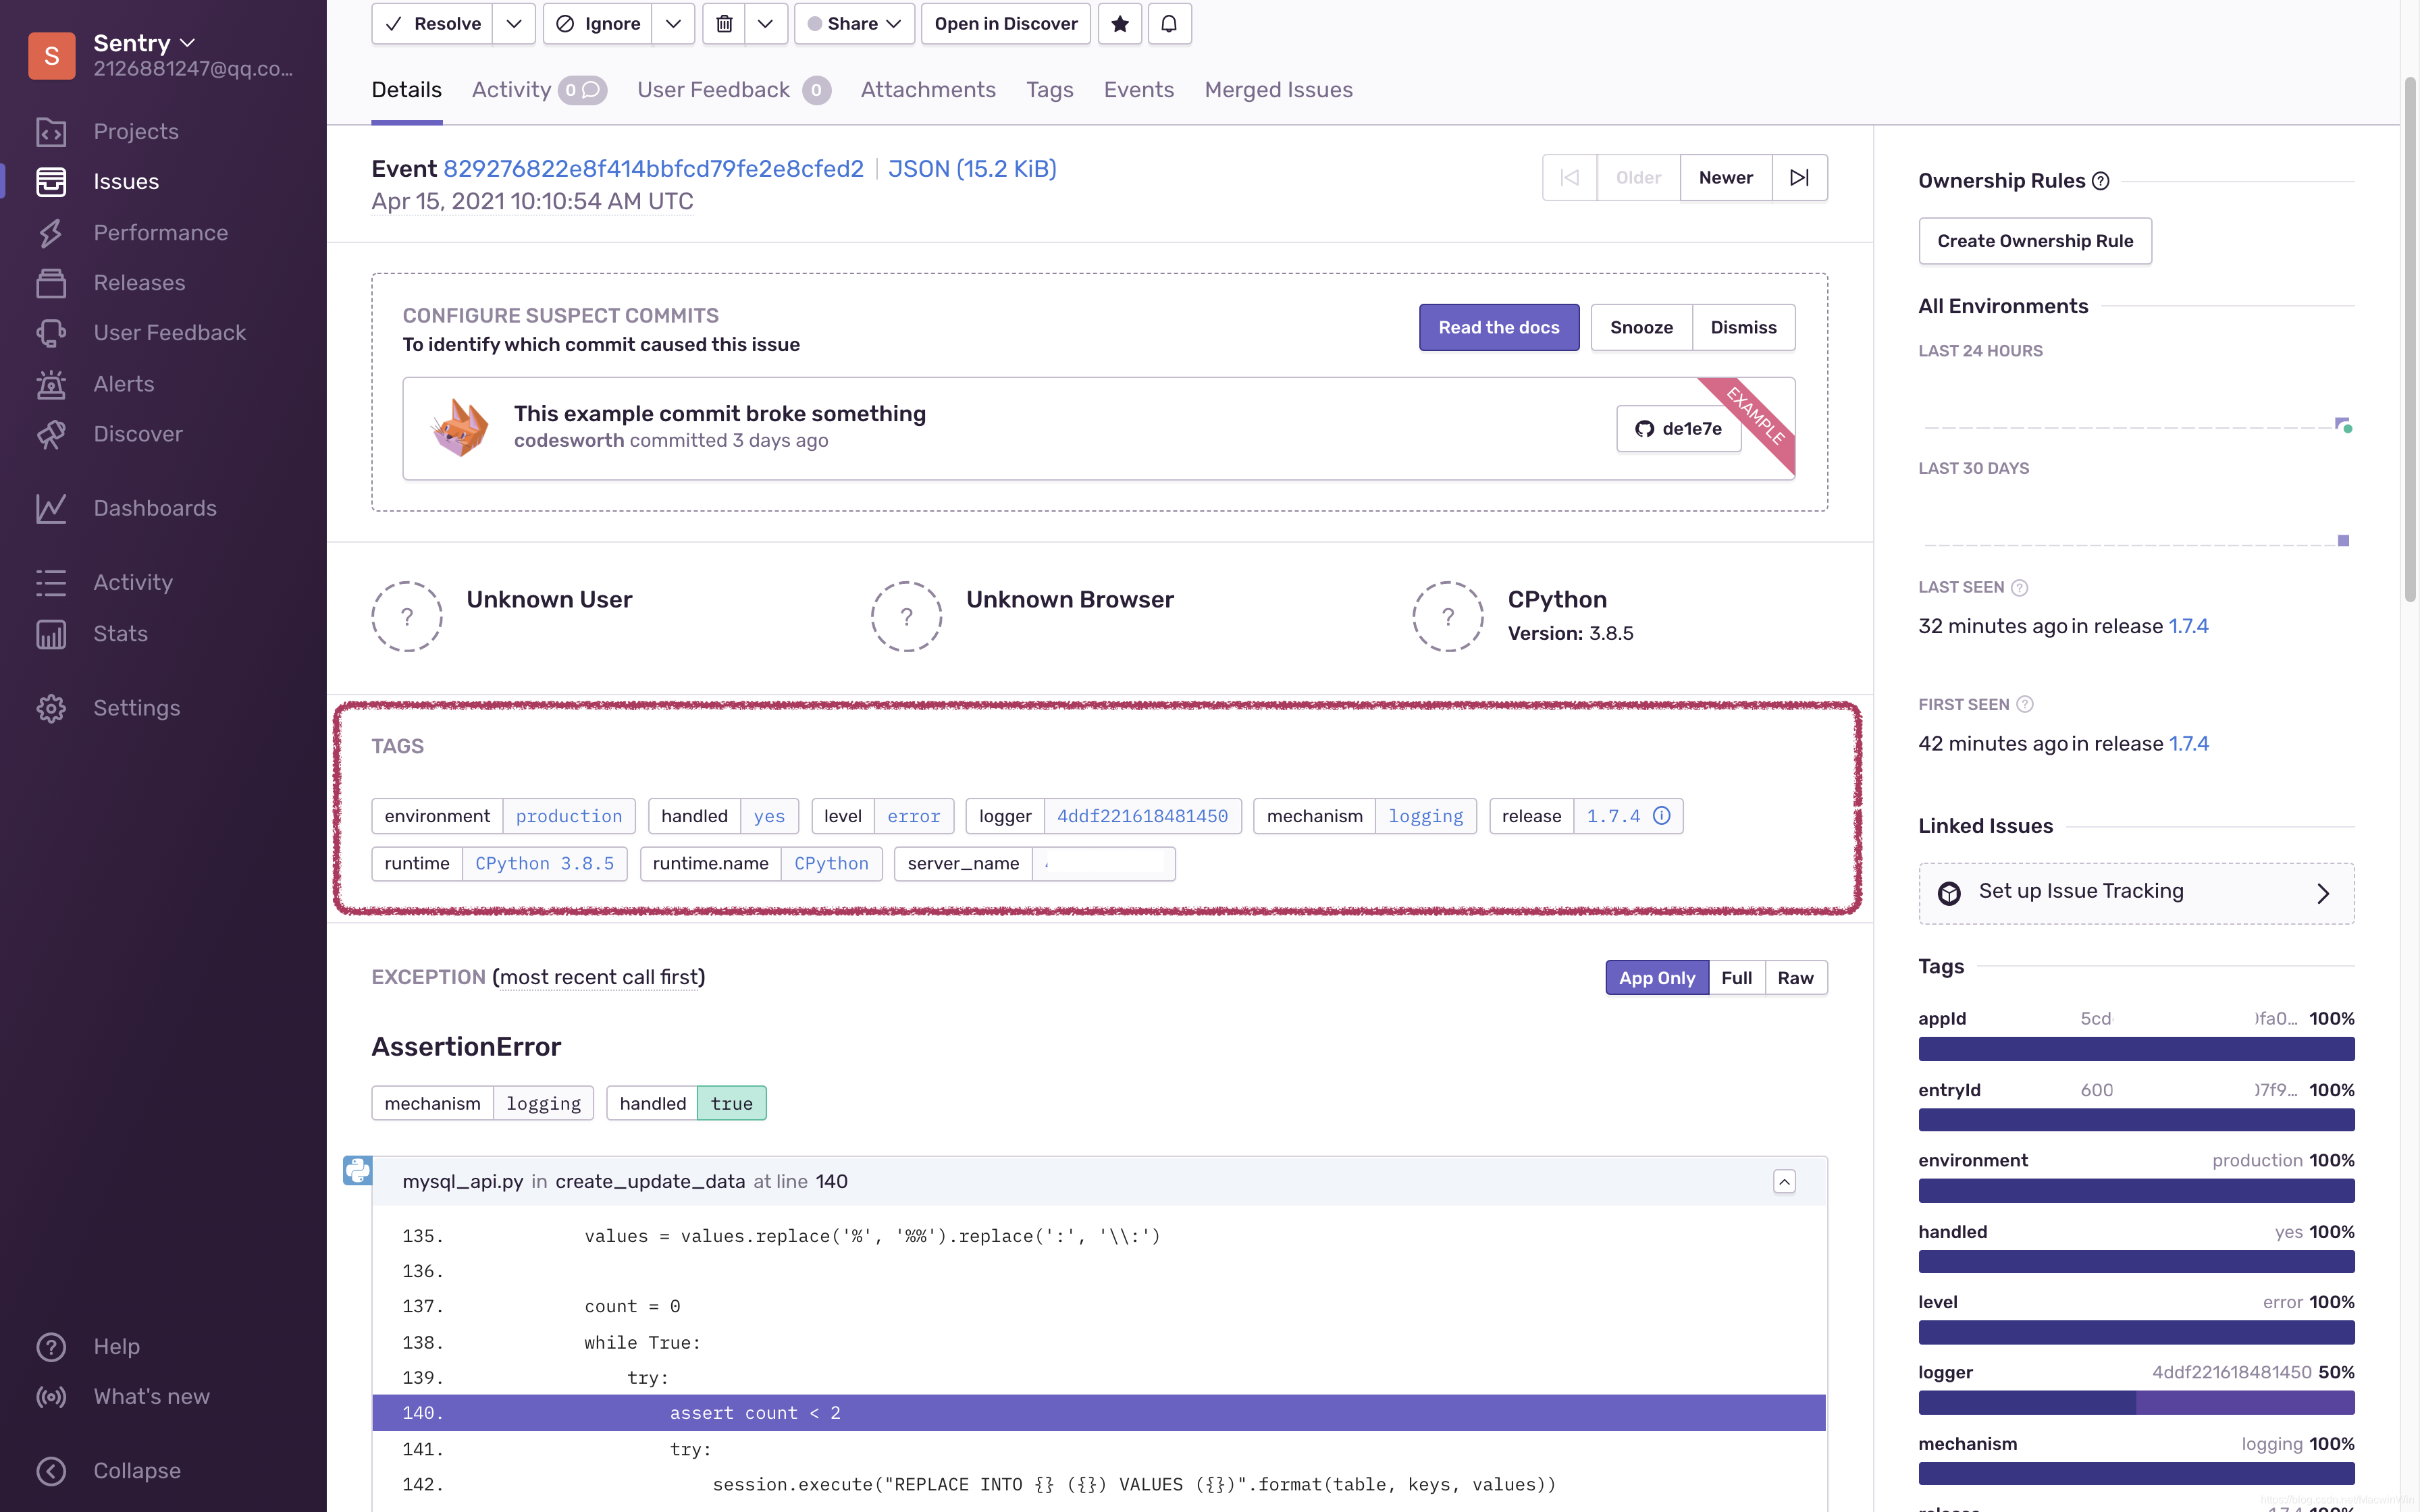The width and height of the screenshot is (2420, 1512).
Task: Click the bell notification icon
Action: 1167,23
